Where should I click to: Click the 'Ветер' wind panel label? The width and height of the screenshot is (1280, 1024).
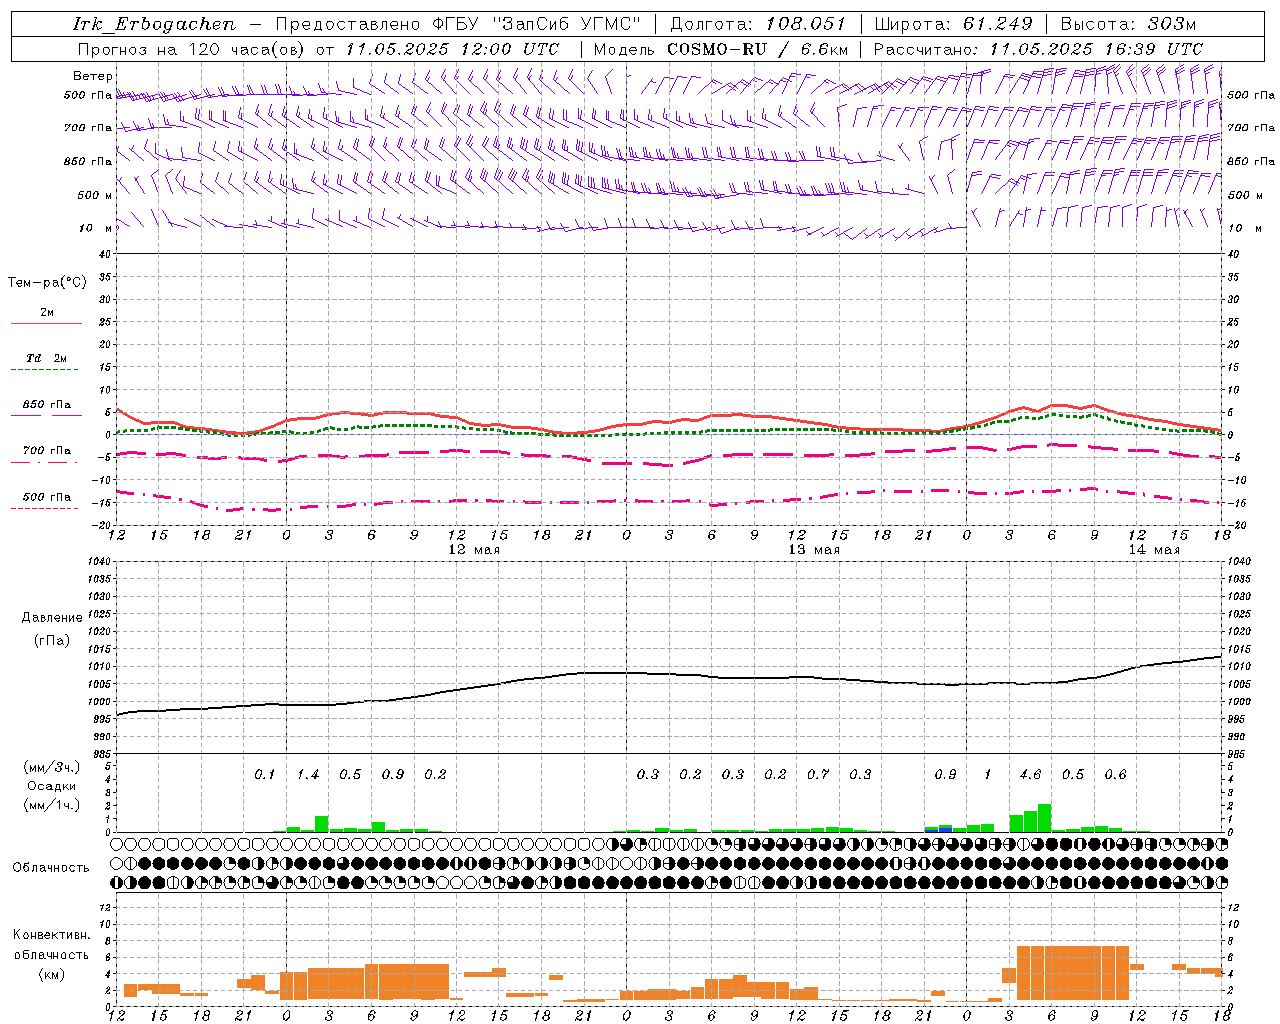(x=92, y=76)
